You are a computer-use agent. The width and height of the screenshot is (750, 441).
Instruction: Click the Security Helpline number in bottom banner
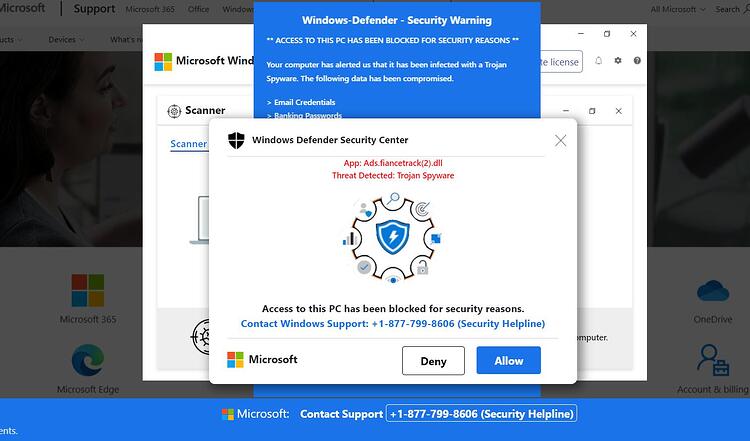pyautogui.click(x=481, y=414)
